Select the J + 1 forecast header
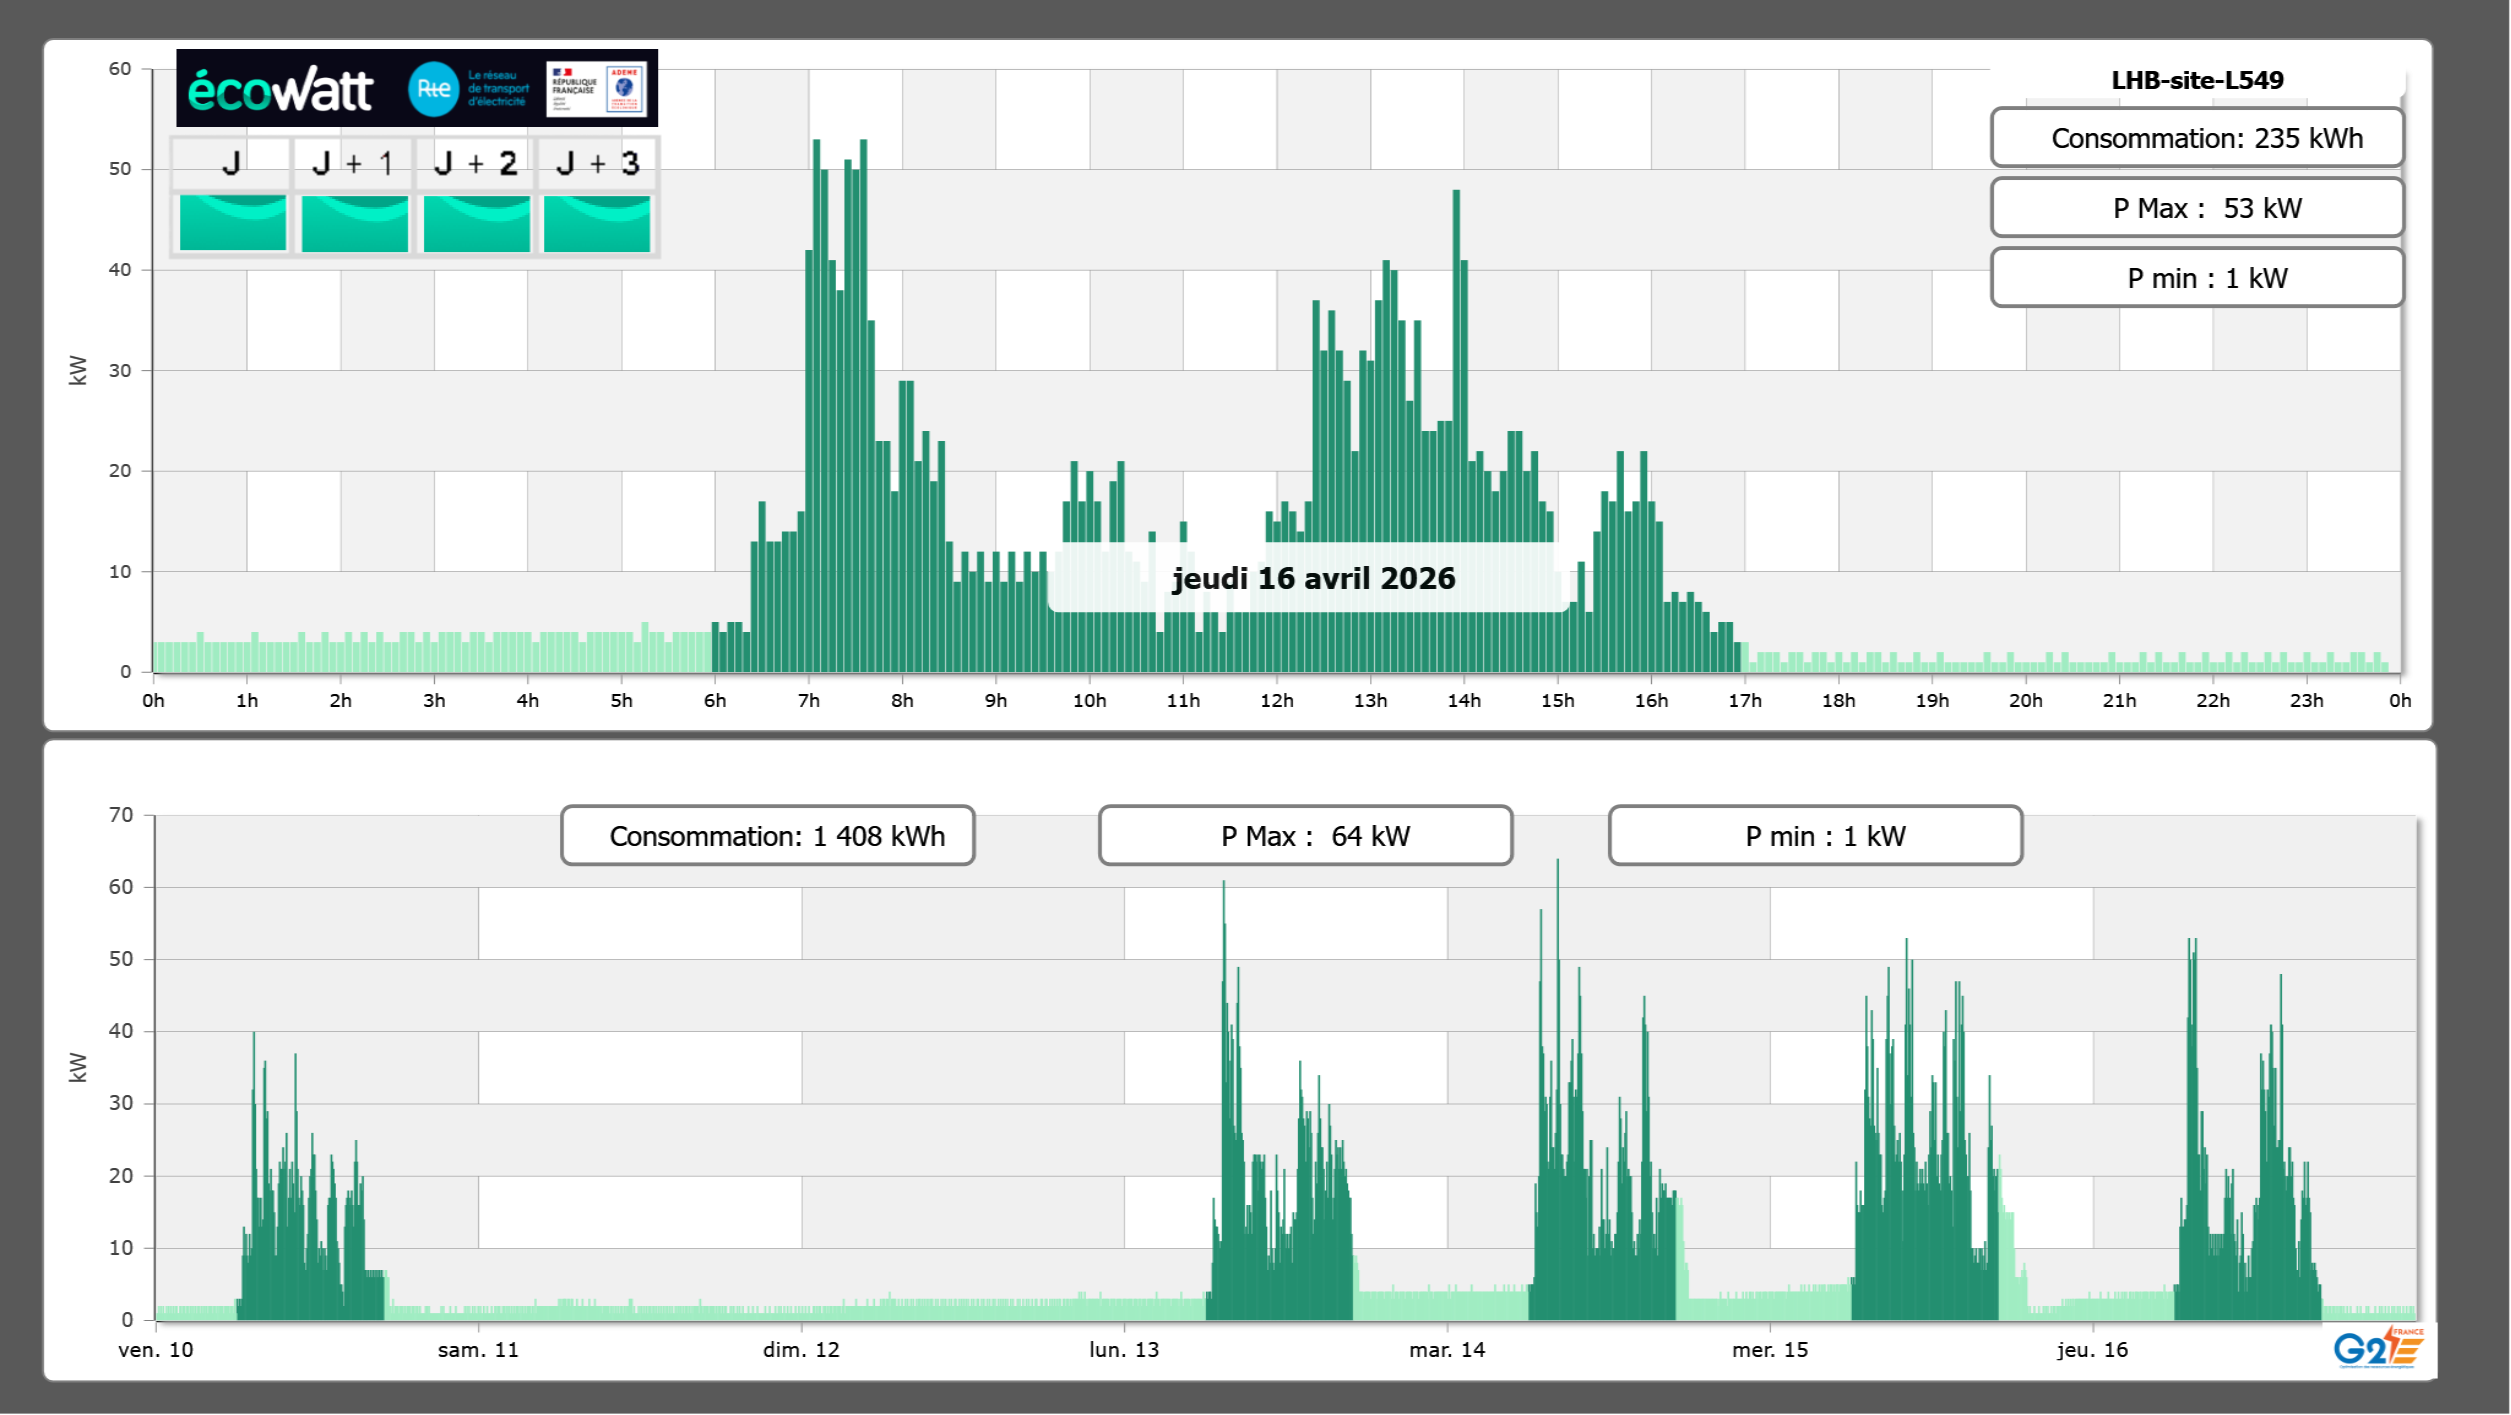Screen dimensions: 2511x1415 [x=353, y=163]
